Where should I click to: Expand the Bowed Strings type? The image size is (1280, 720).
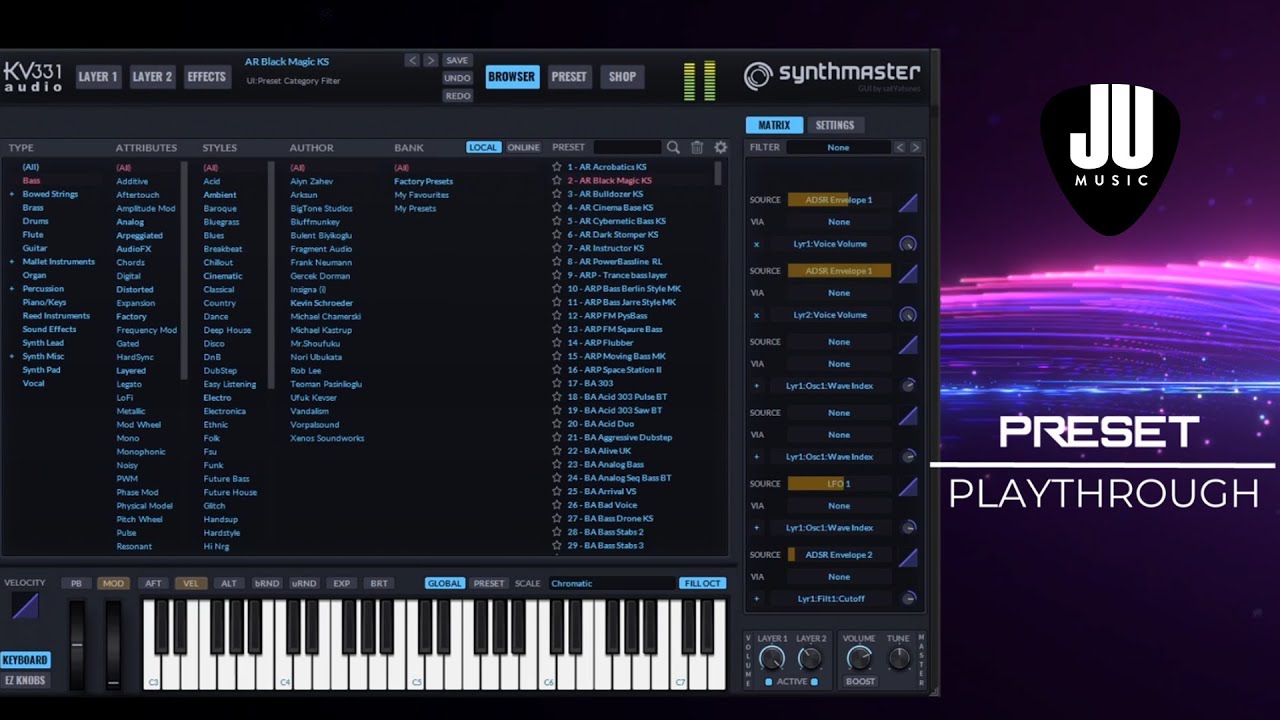(x=12, y=194)
